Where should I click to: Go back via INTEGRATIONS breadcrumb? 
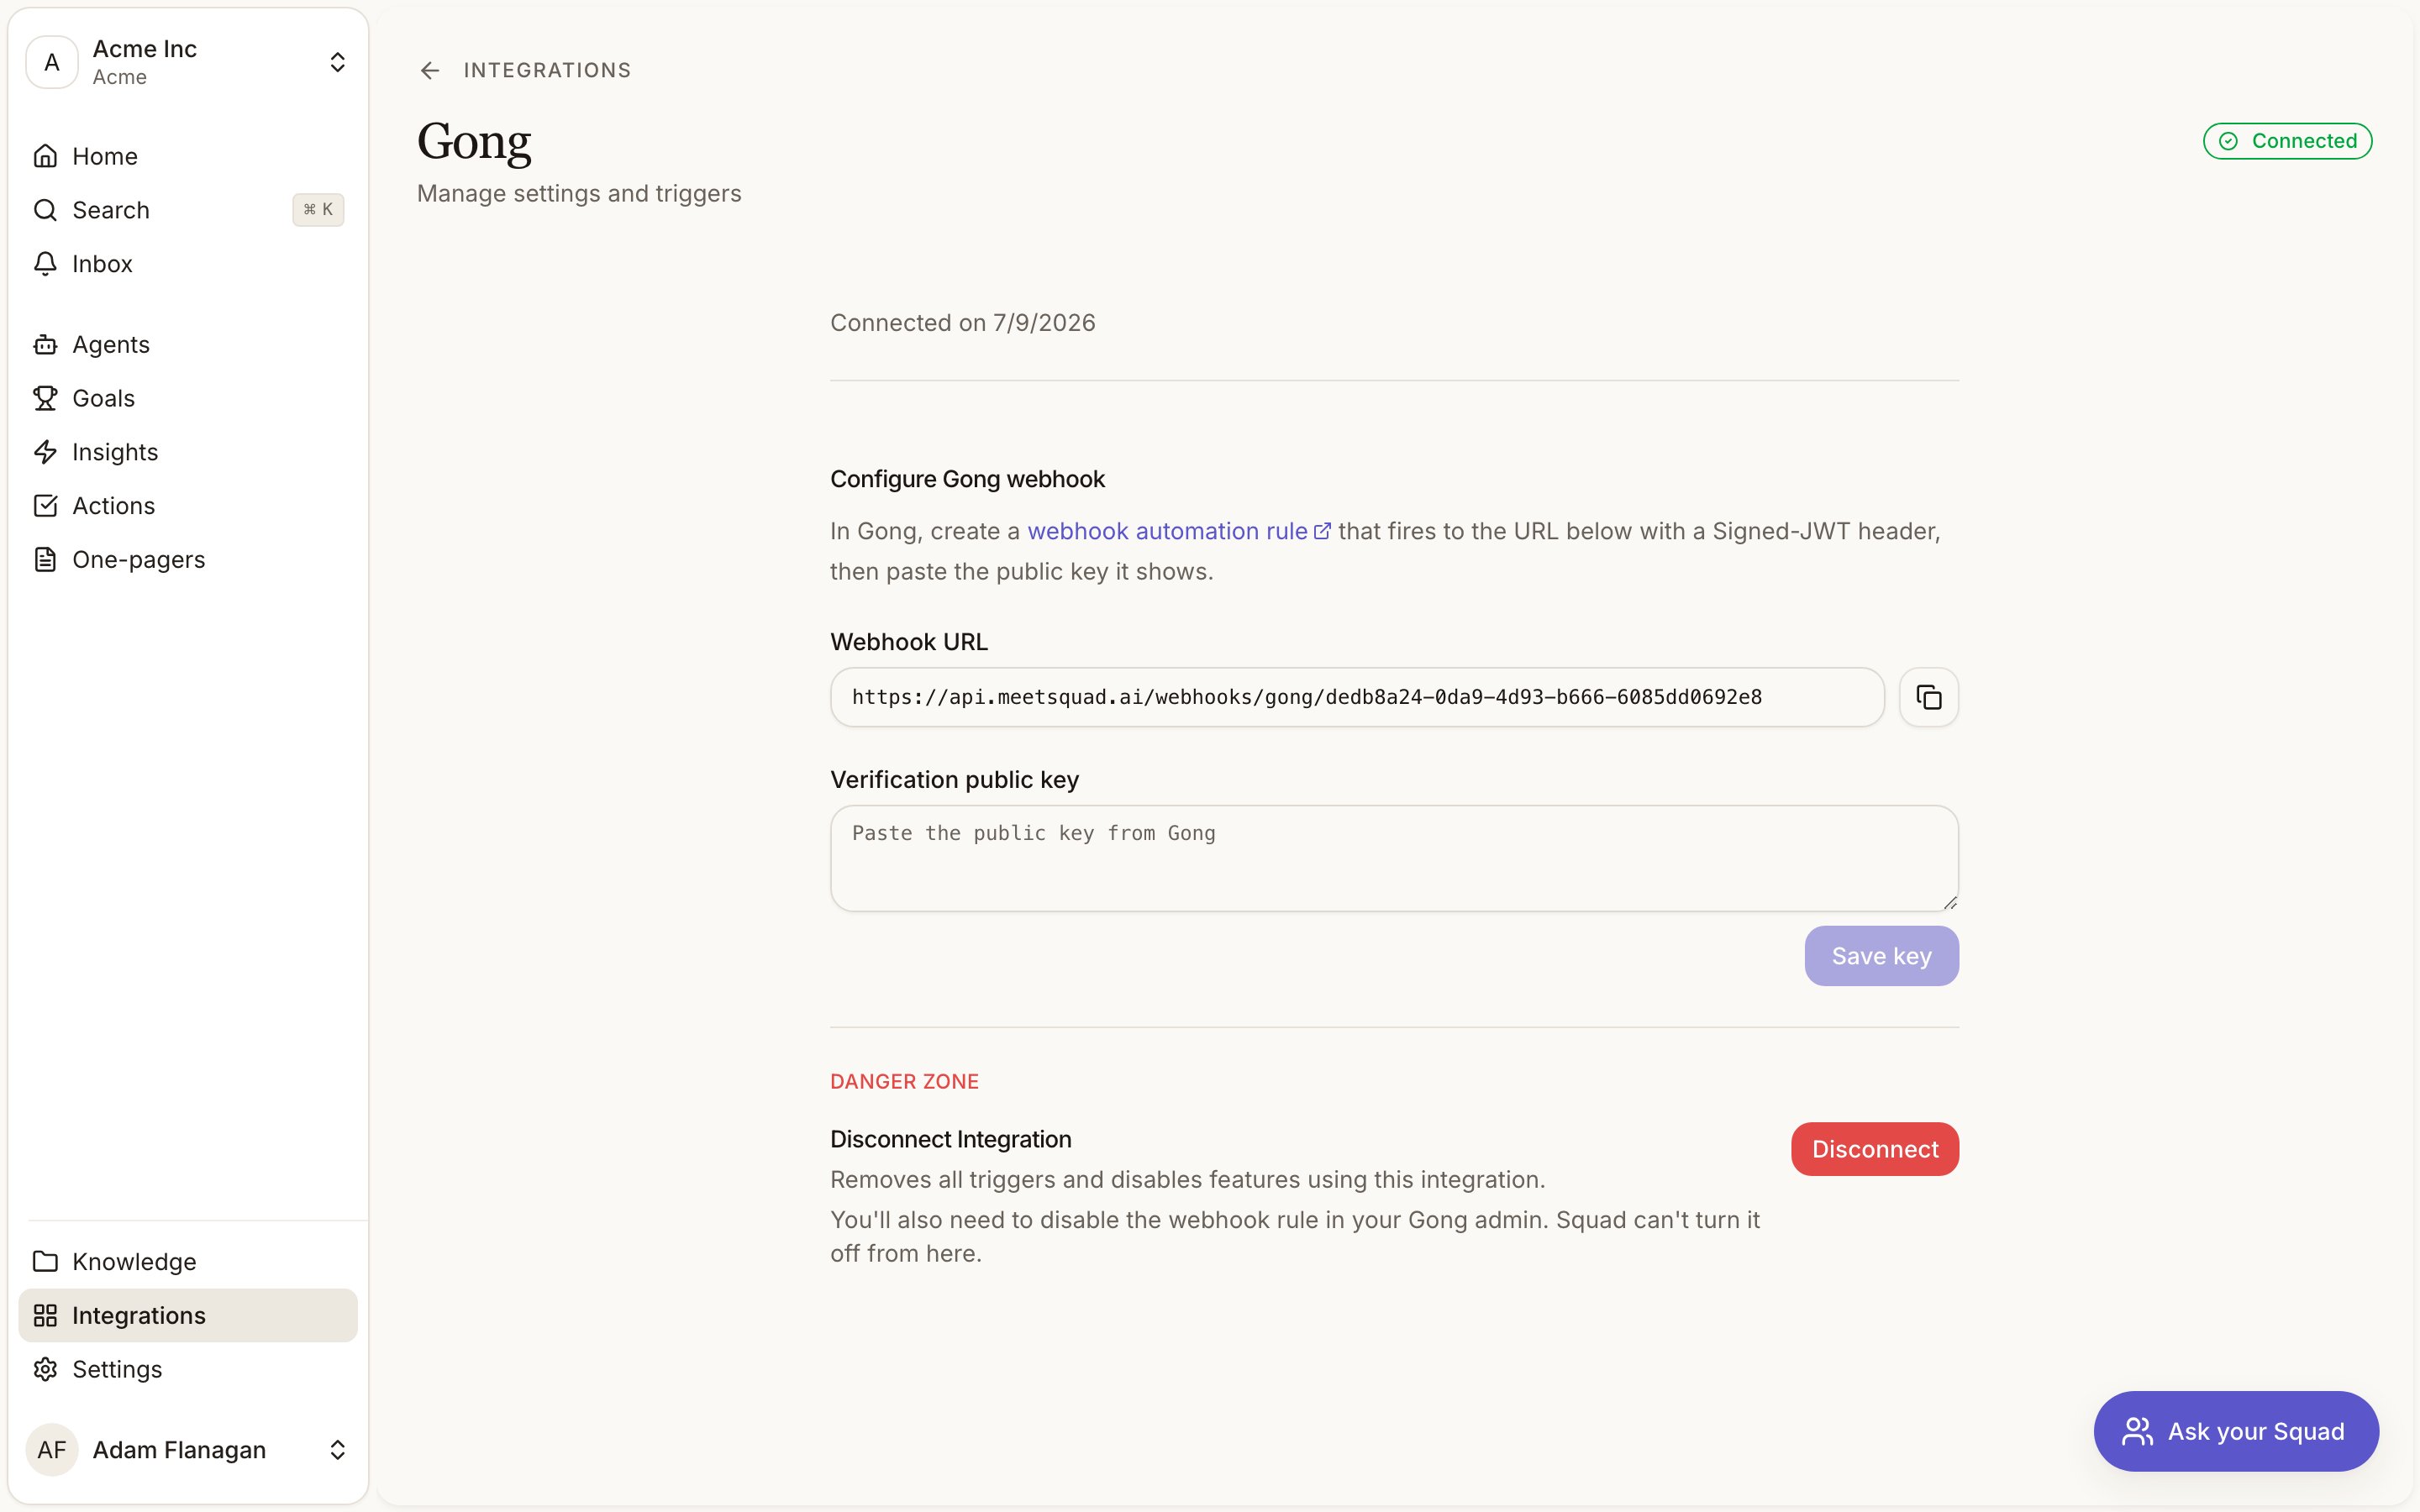point(547,70)
